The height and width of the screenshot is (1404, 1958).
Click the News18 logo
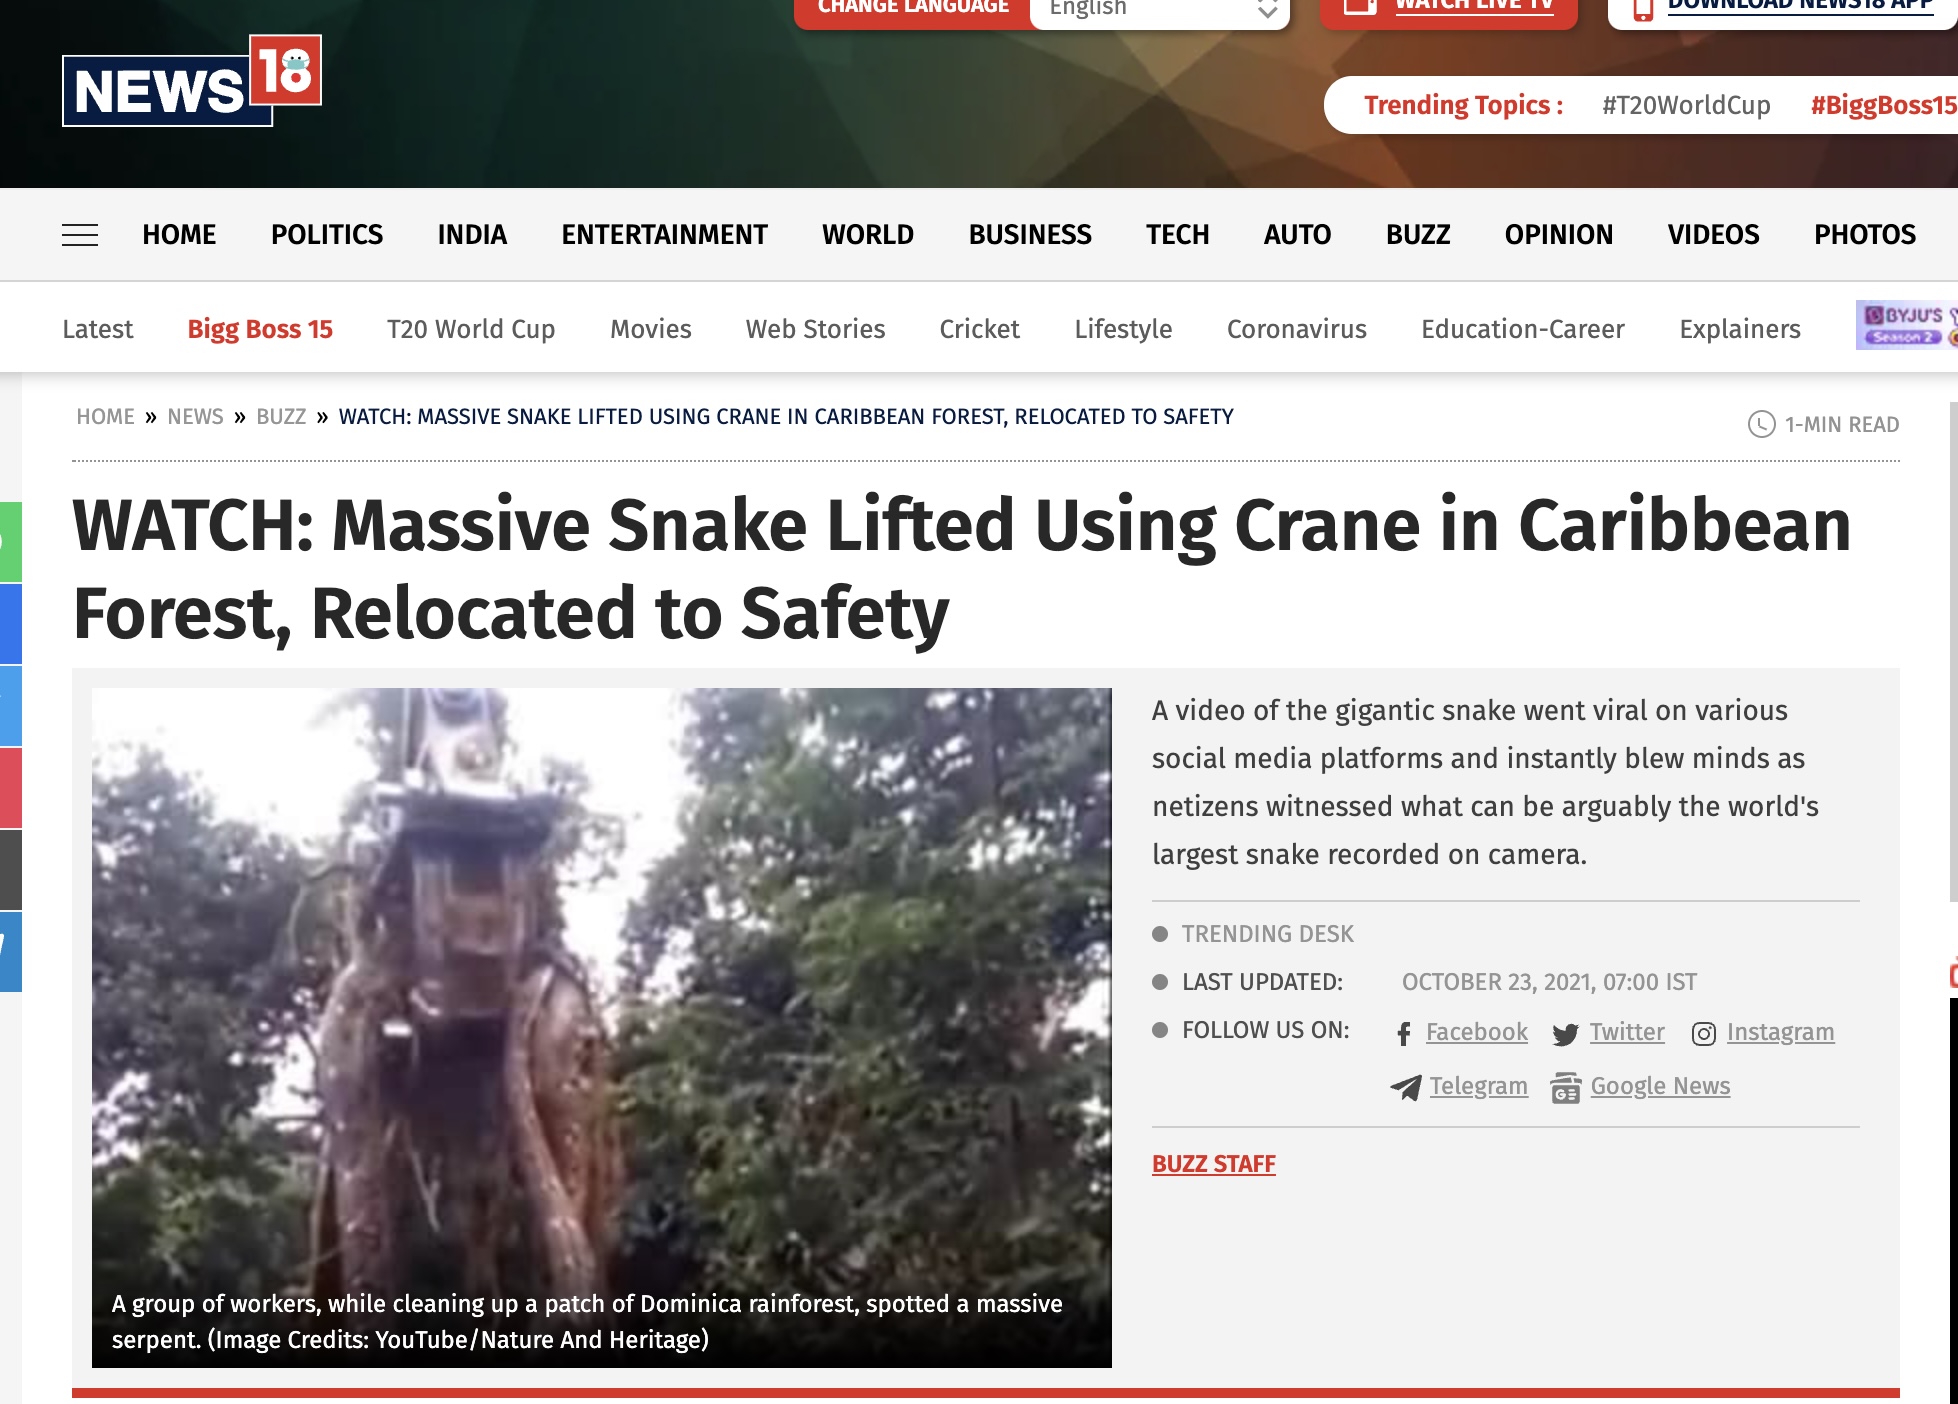192,81
